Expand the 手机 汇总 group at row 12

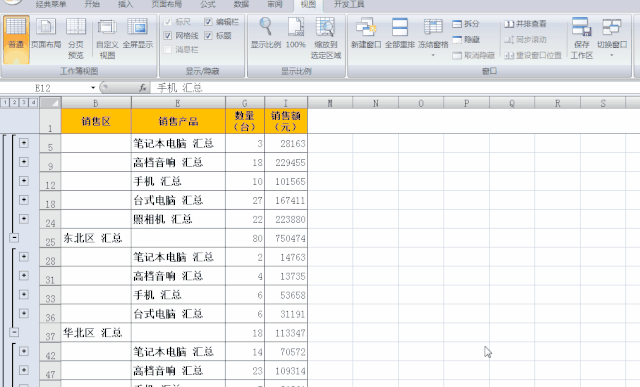(x=24, y=181)
